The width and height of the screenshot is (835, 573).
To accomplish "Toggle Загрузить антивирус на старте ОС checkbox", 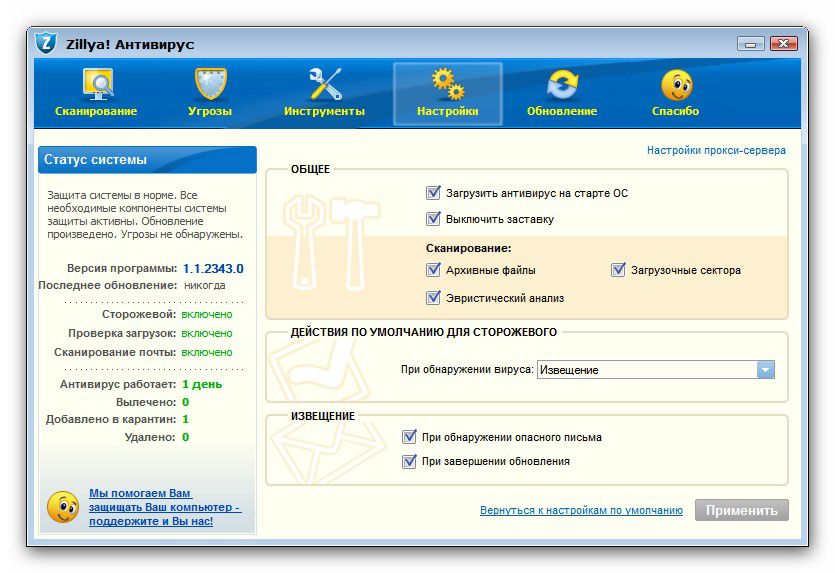I will [x=433, y=193].
